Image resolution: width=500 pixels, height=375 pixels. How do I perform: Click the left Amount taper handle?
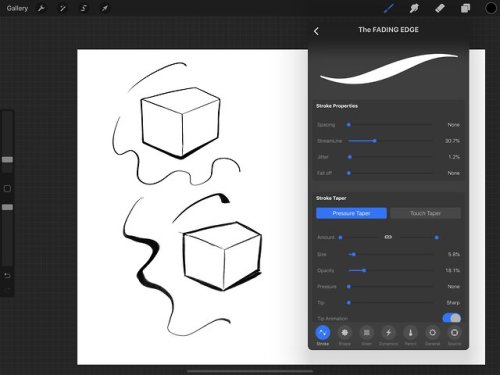[340, 238]
